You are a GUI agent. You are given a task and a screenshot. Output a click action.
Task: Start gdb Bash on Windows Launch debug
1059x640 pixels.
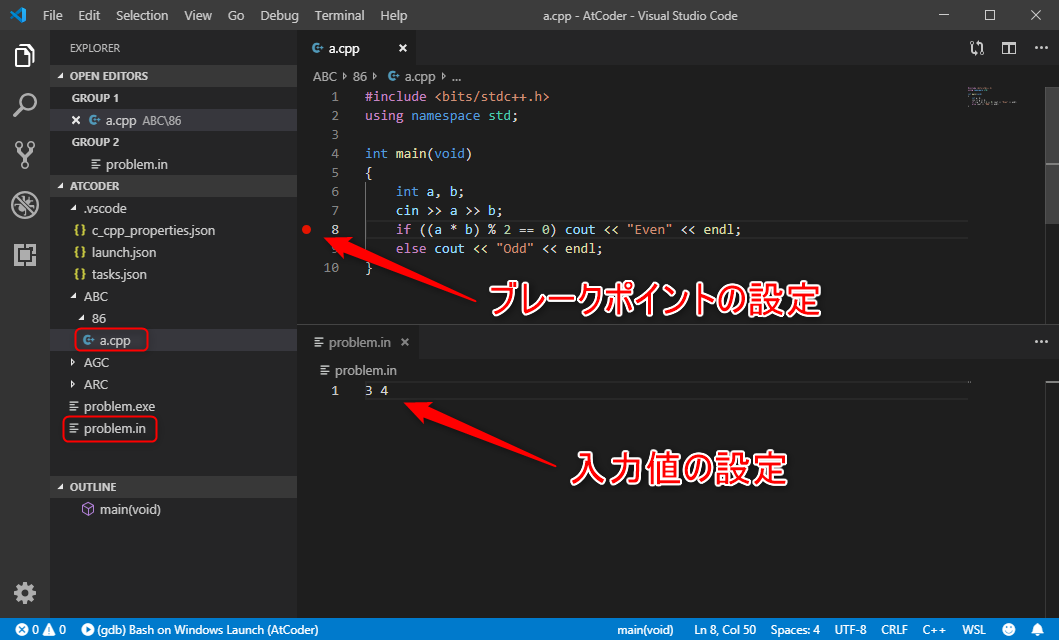[200, 630]
